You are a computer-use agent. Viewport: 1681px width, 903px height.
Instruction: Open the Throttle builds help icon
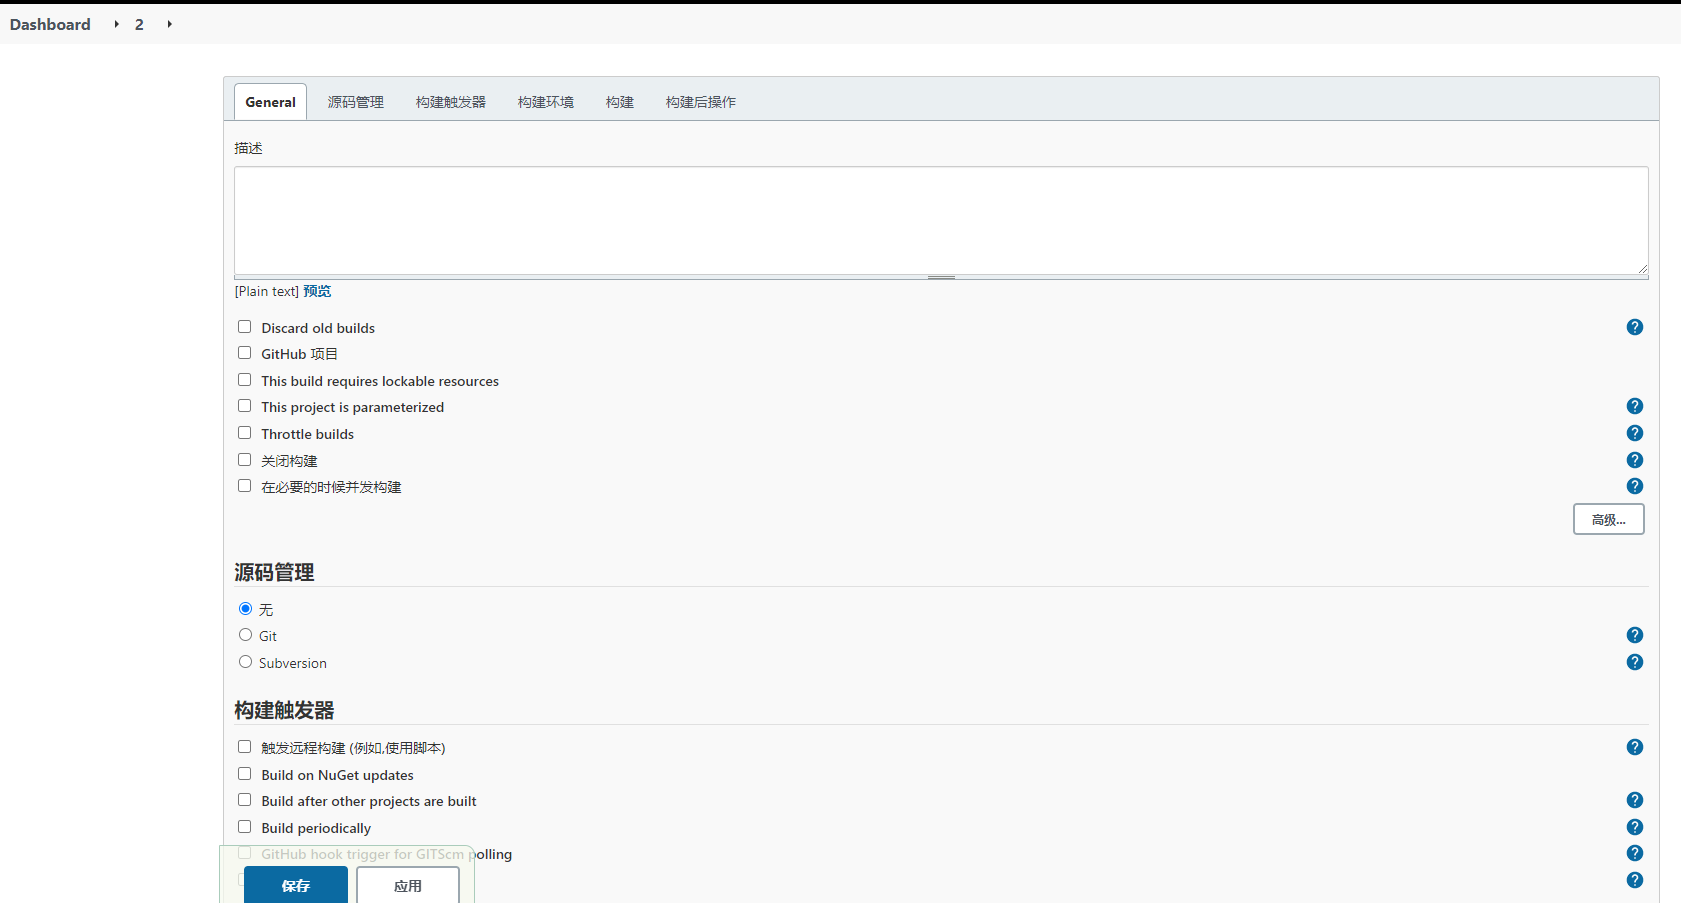[1635, 433]
